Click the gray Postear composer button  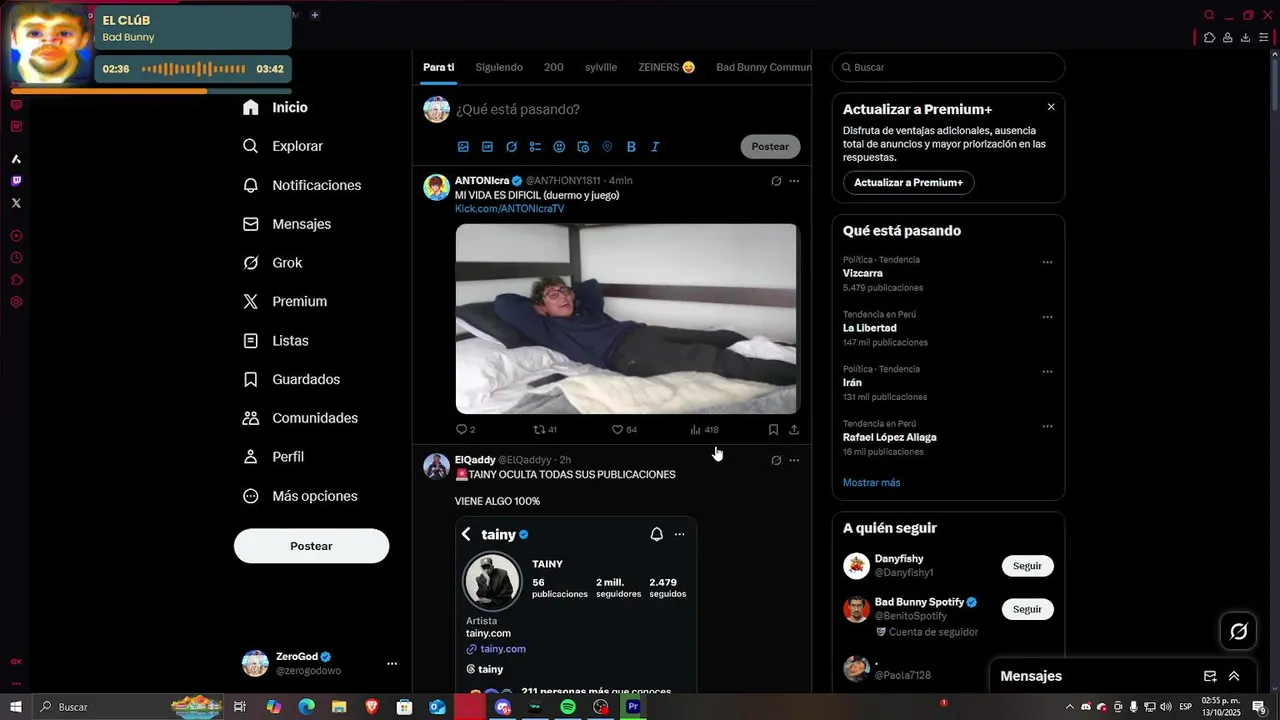pos(770,146)
